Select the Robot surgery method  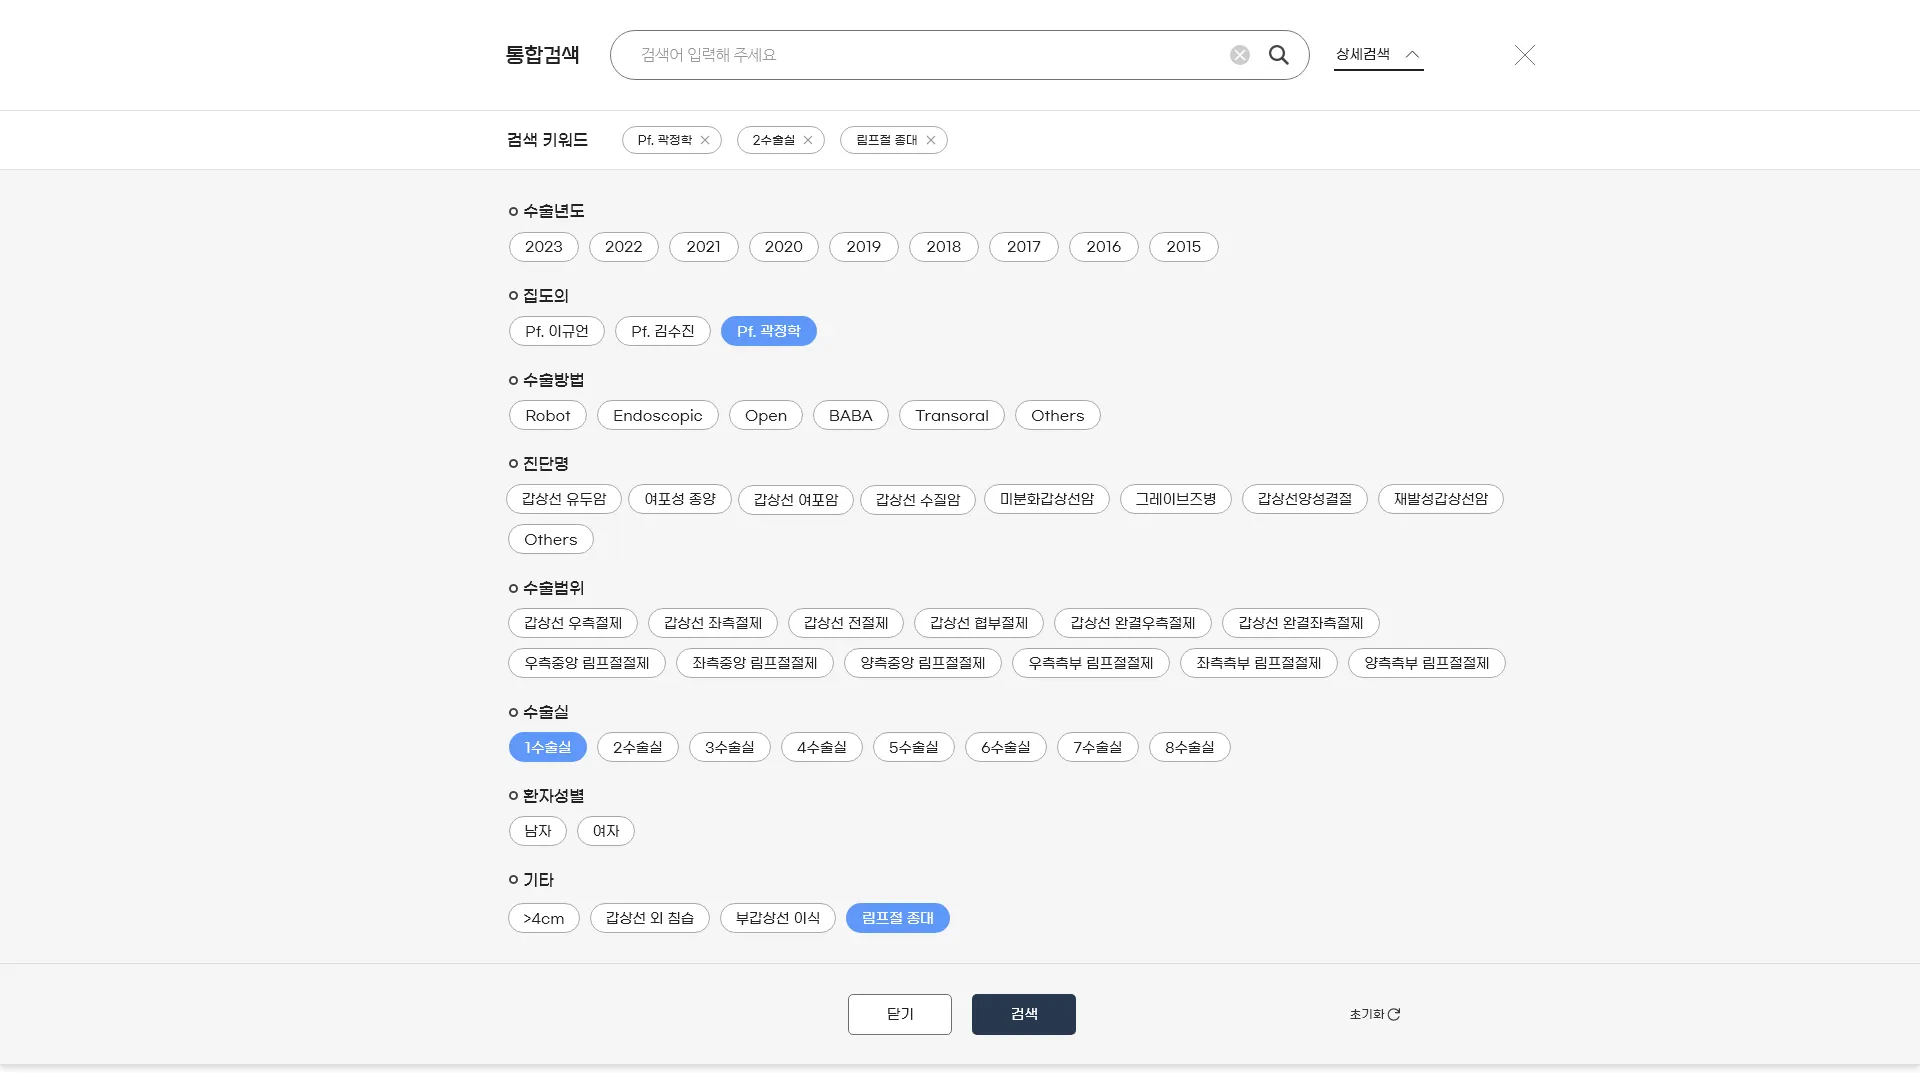click(547, 416)
